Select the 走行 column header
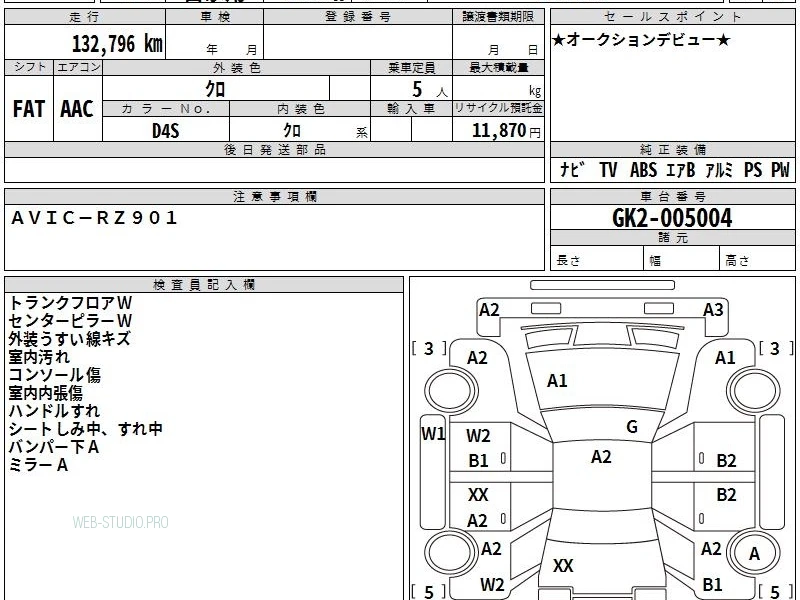800x600 pixels. (85, 17)
